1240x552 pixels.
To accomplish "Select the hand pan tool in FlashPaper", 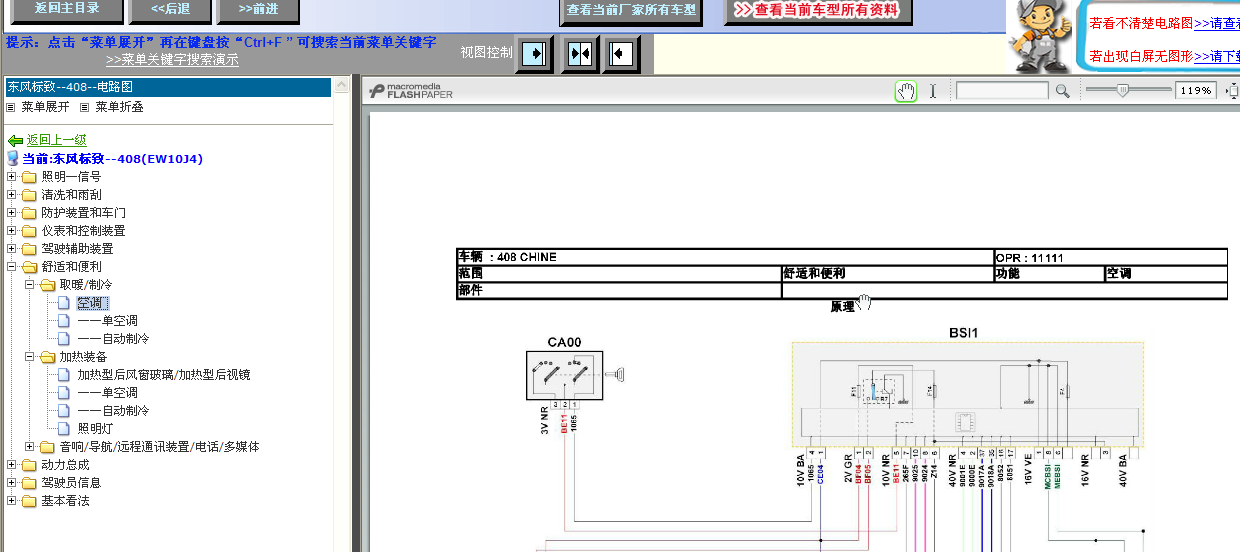I will [905, 91].
